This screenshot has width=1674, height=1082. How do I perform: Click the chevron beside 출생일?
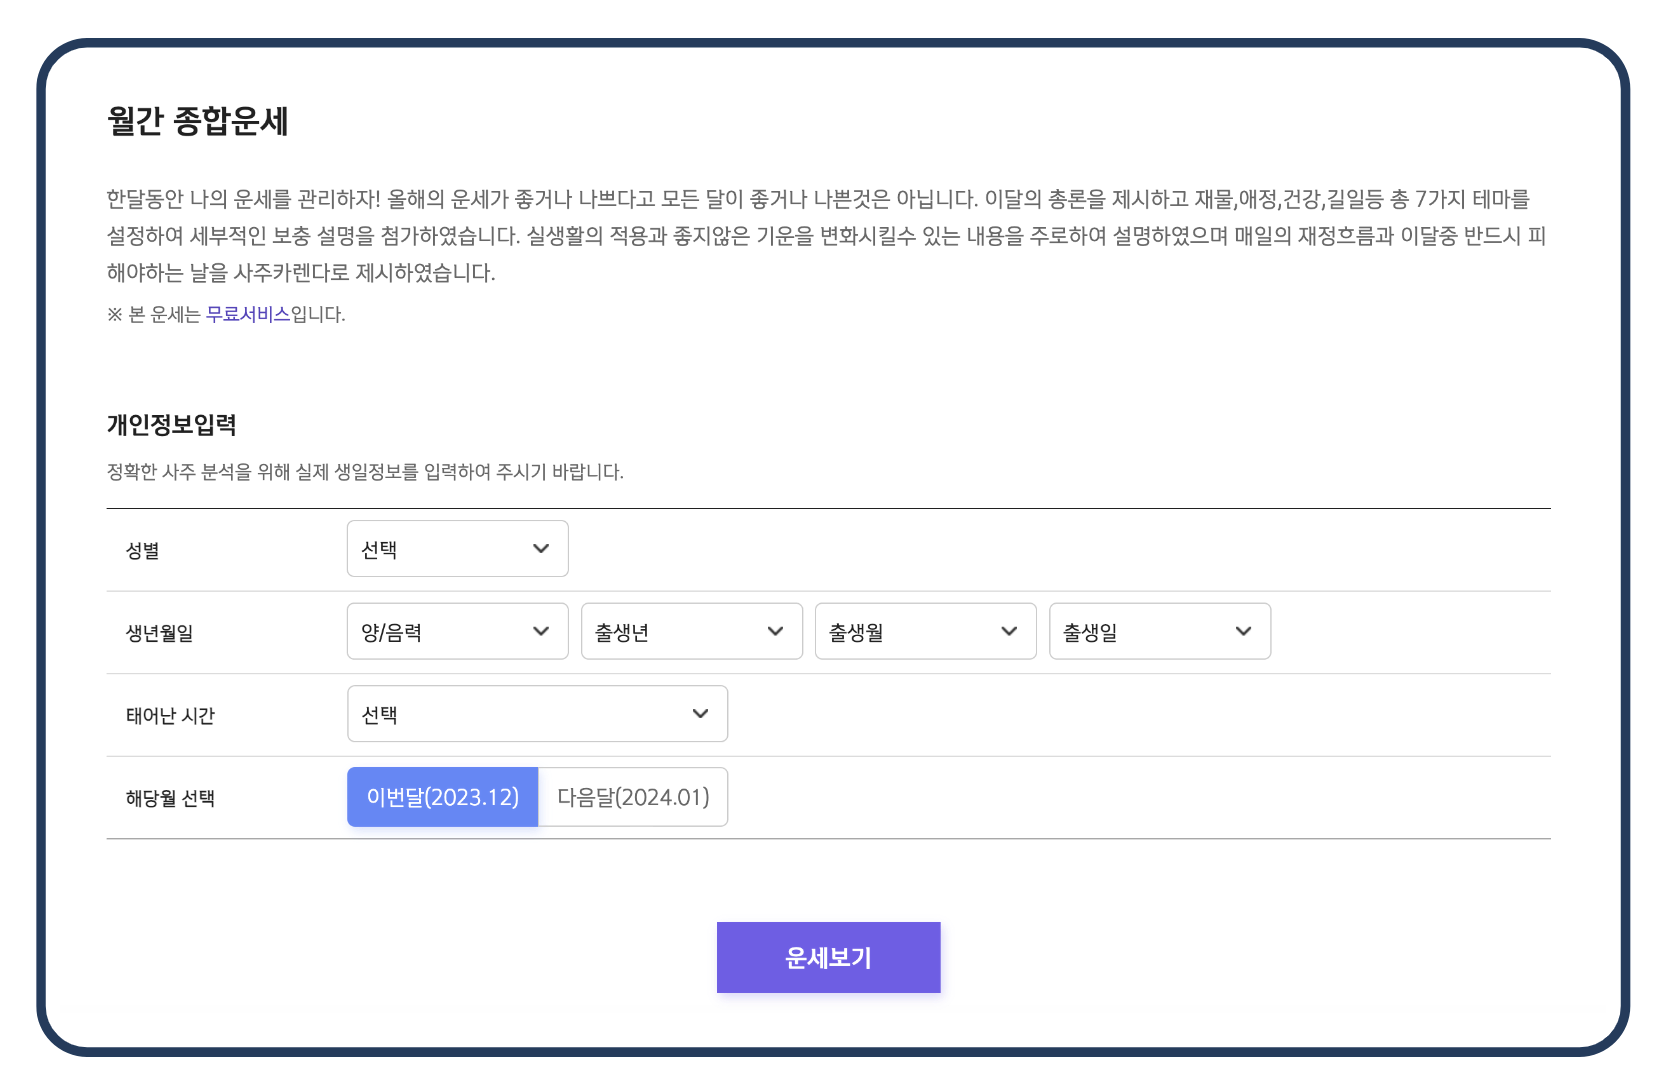pos(1243,631)
